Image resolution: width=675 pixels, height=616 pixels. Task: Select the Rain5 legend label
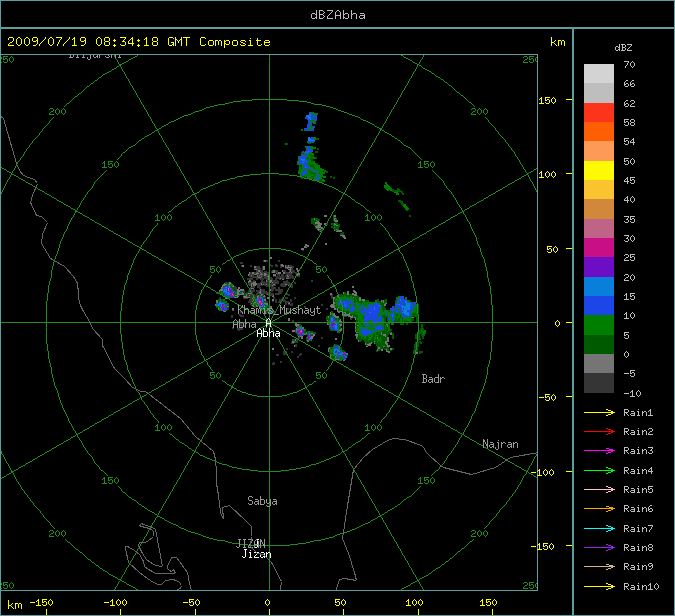638,489
